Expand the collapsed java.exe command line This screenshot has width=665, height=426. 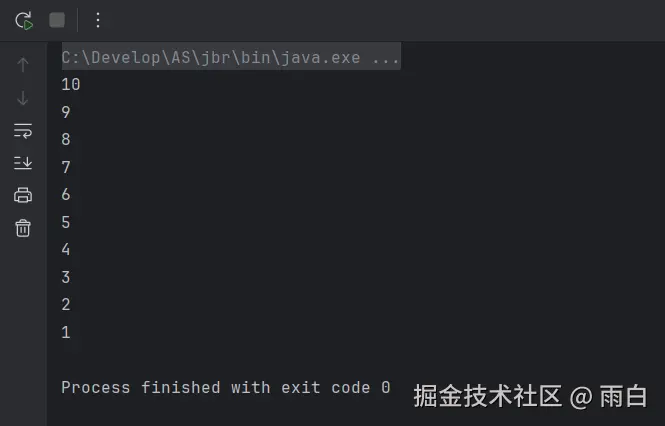point(231,57)
